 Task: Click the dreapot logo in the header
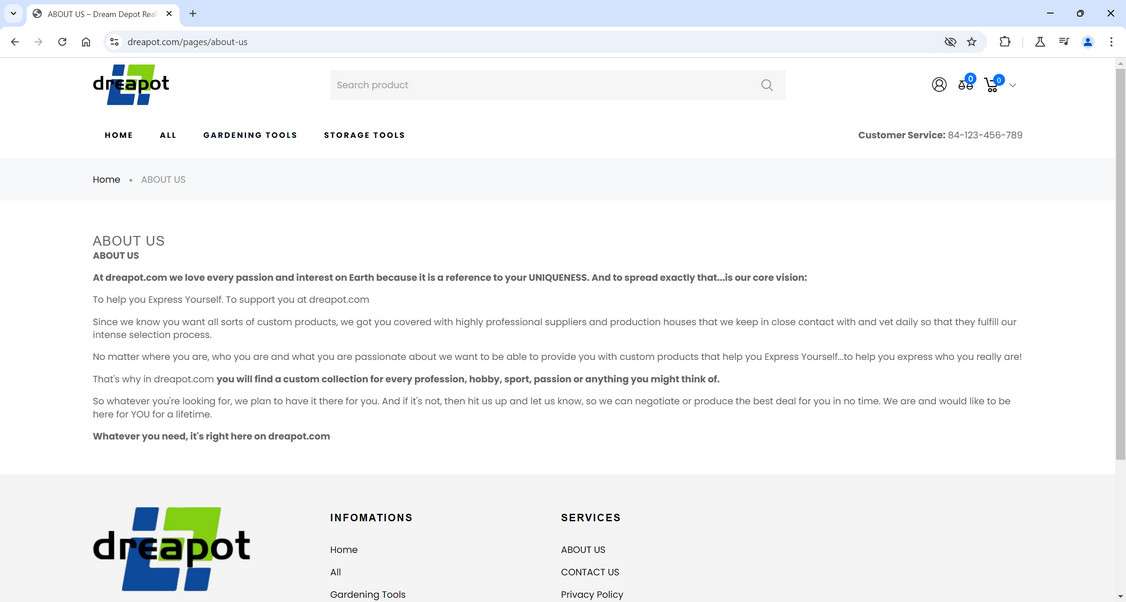tap(130, 84)
